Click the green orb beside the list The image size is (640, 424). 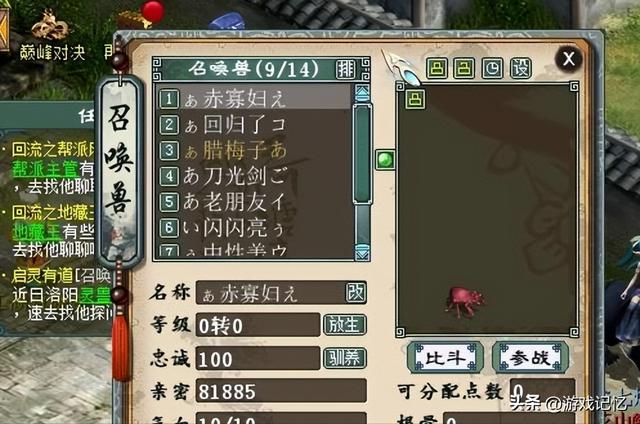[x=385, y=160]
